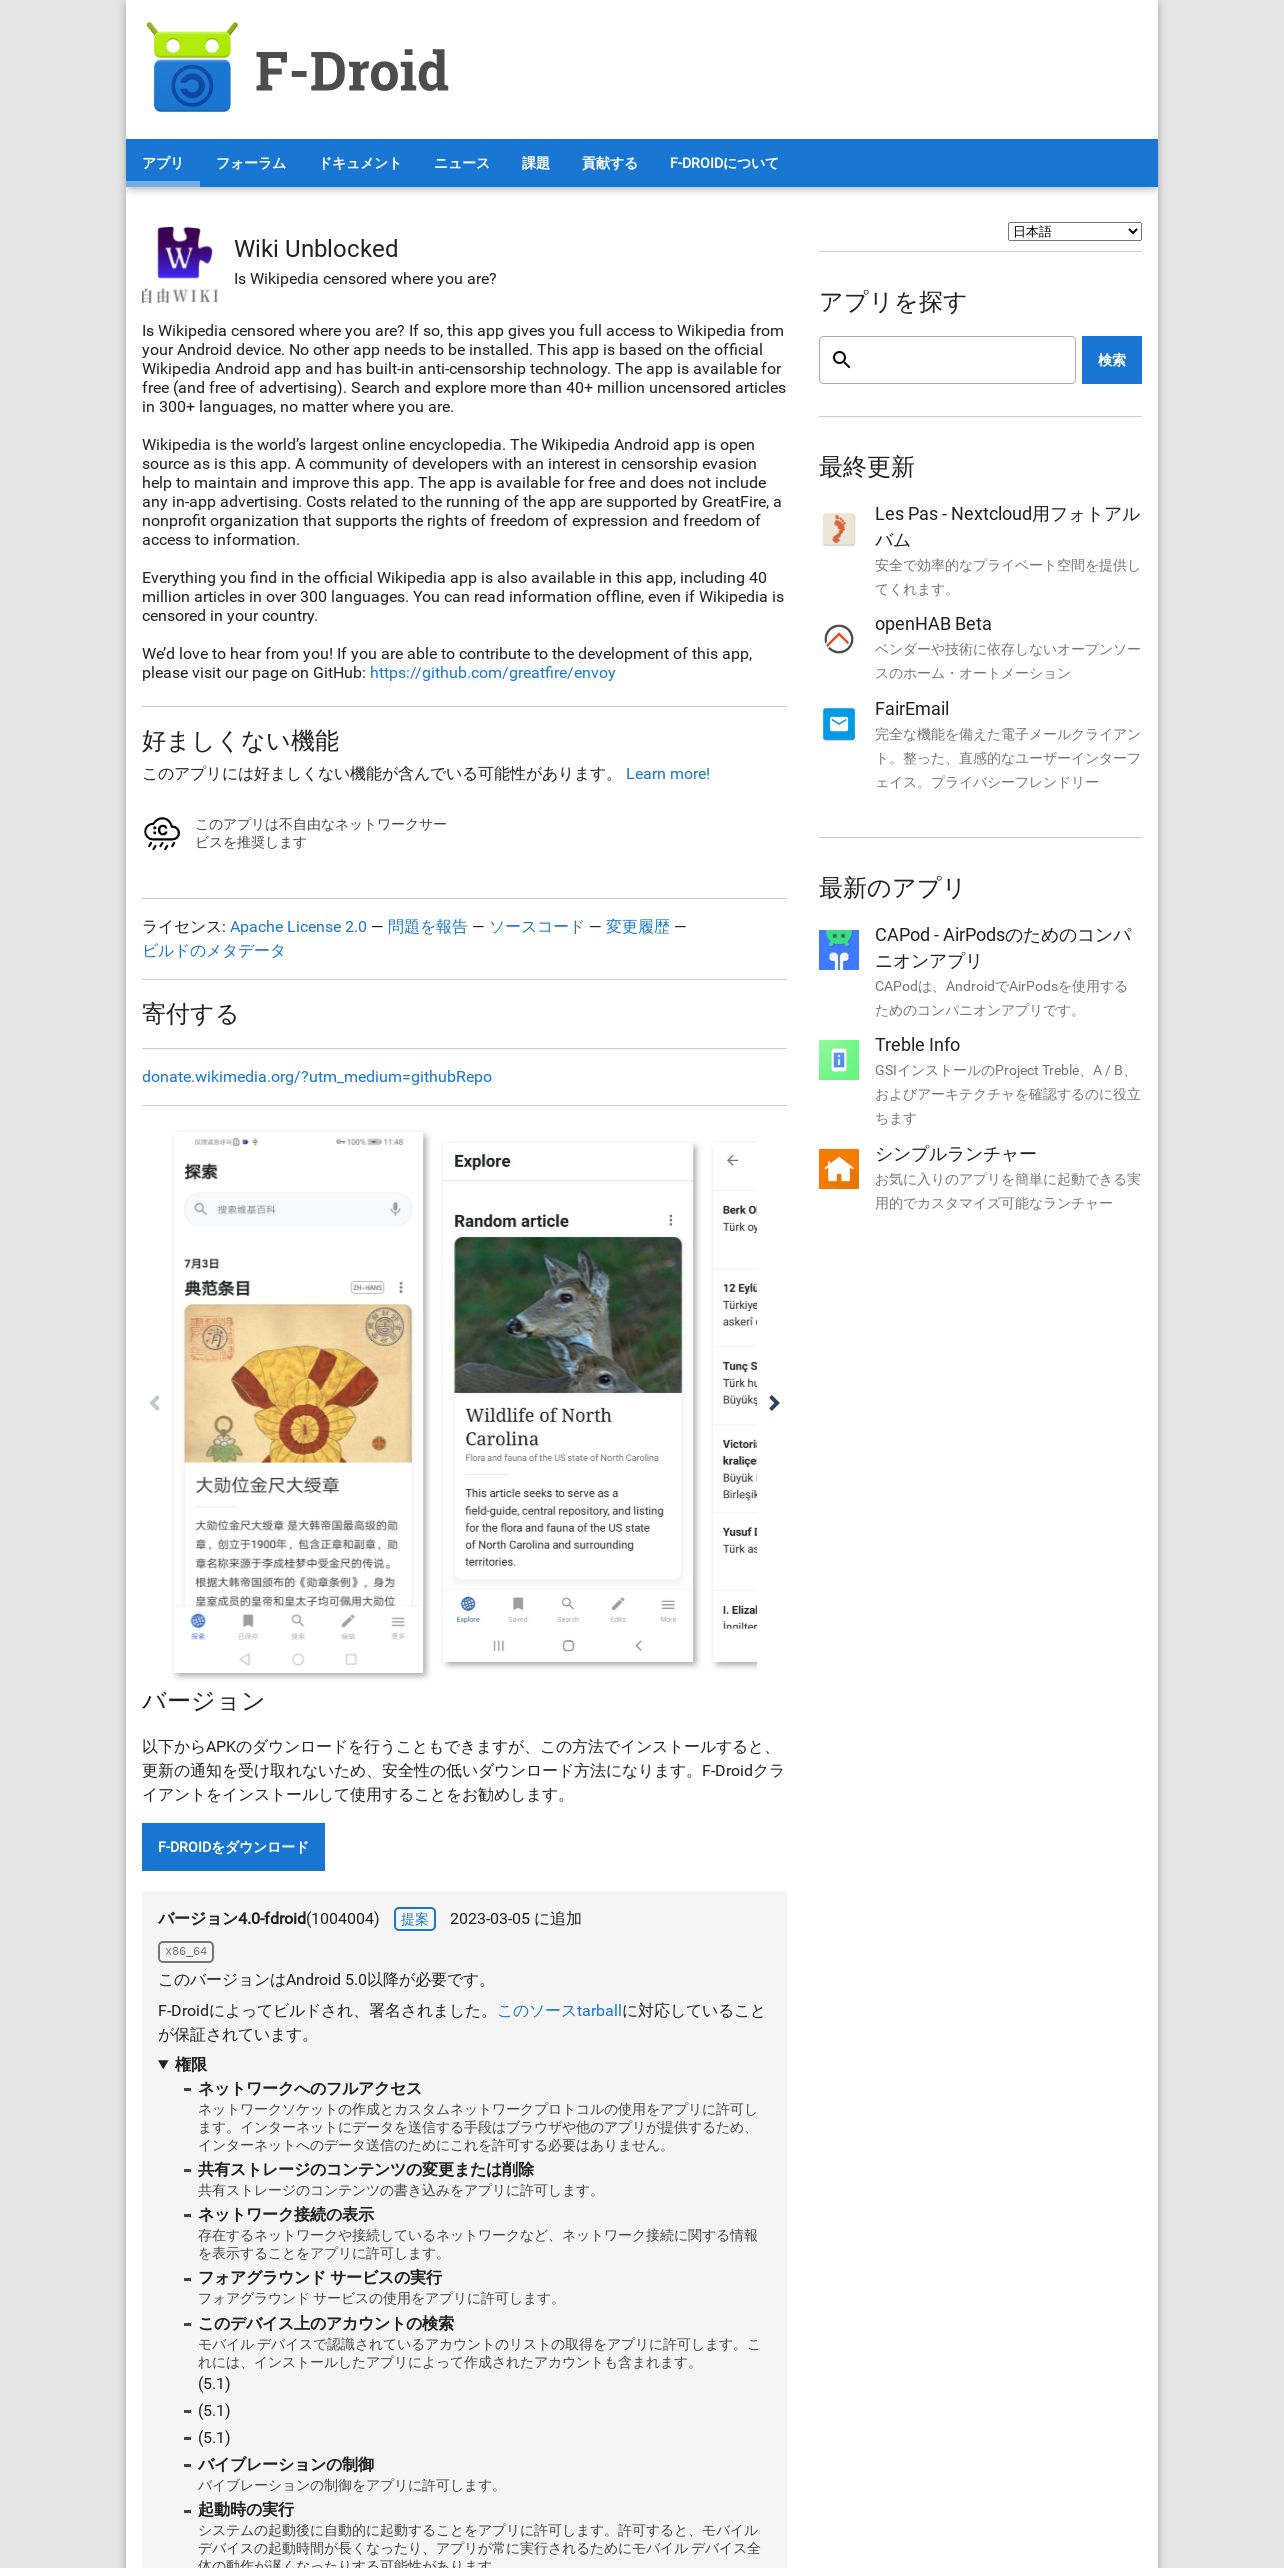Open the F-DROIDについて navigation tab
This screenshot has width=1284, height=2568.
(724, 163)
